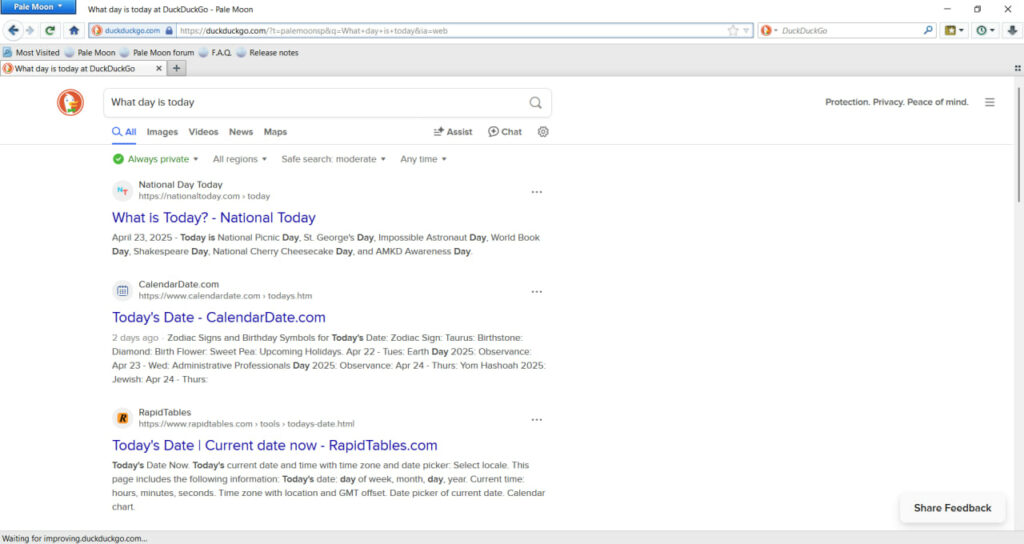Click the browser Back arrow button
This screenshot has height=544, width=1024.
(13, 30)
